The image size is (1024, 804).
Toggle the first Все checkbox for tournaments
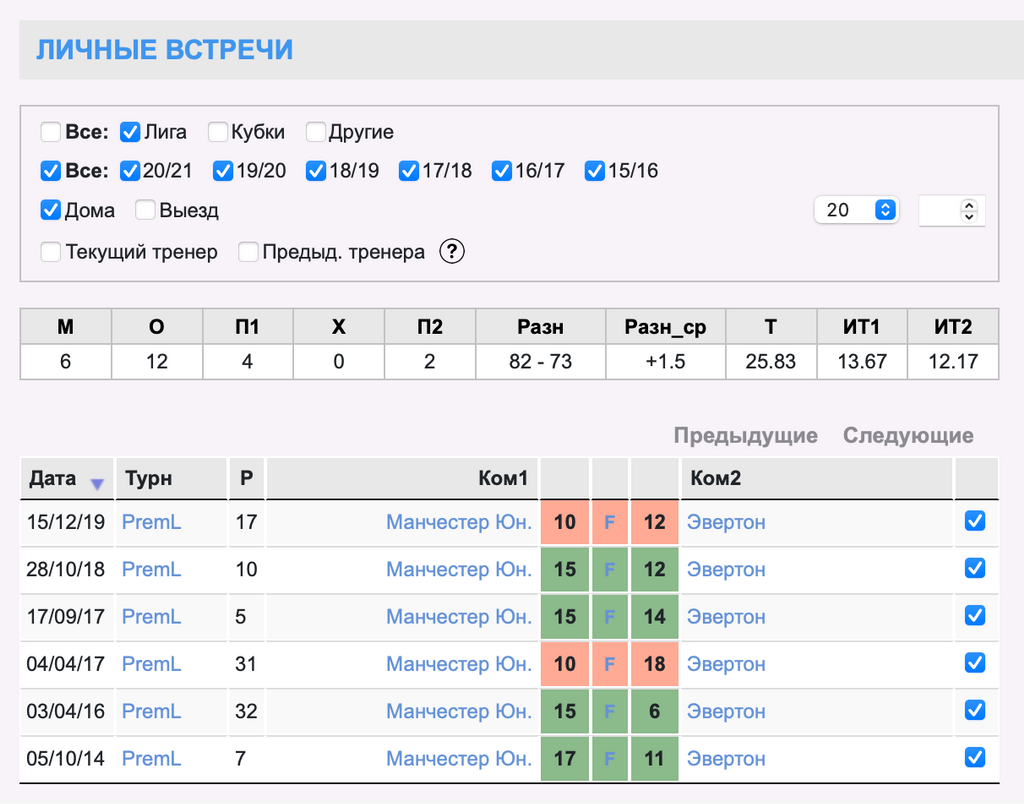[50, 132]
